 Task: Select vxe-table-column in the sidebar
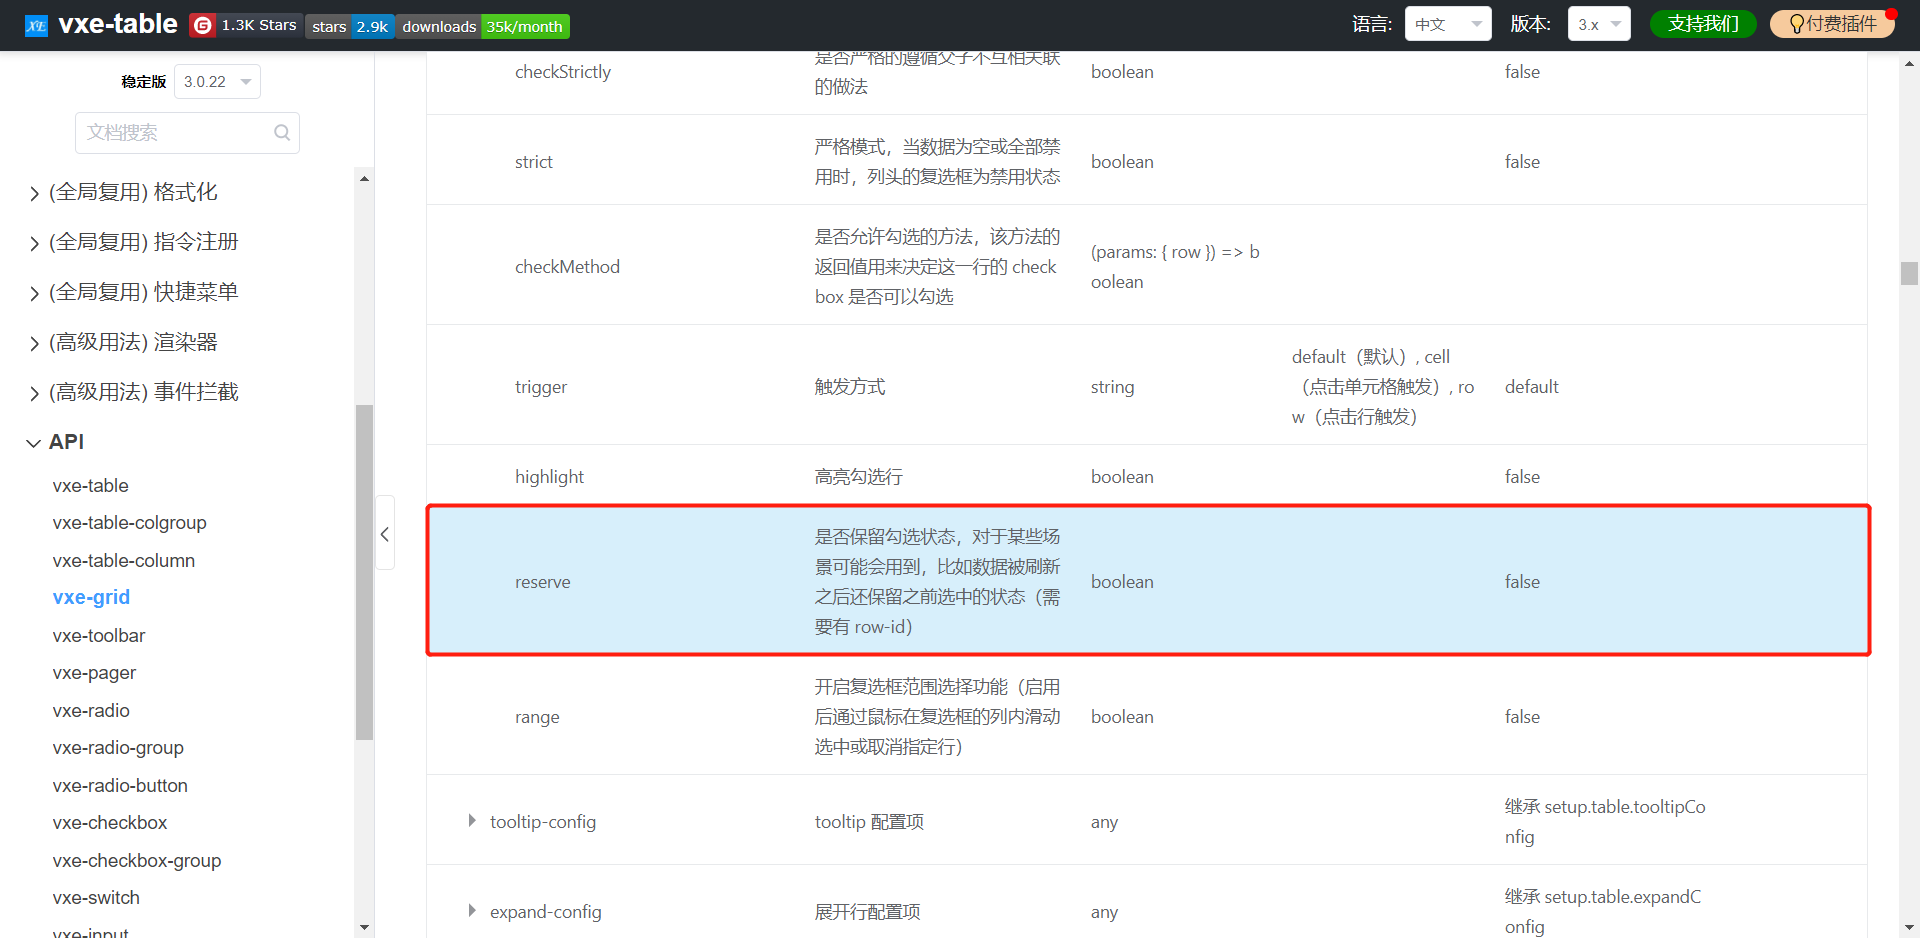pyautogui.click(x=123, y=560)
